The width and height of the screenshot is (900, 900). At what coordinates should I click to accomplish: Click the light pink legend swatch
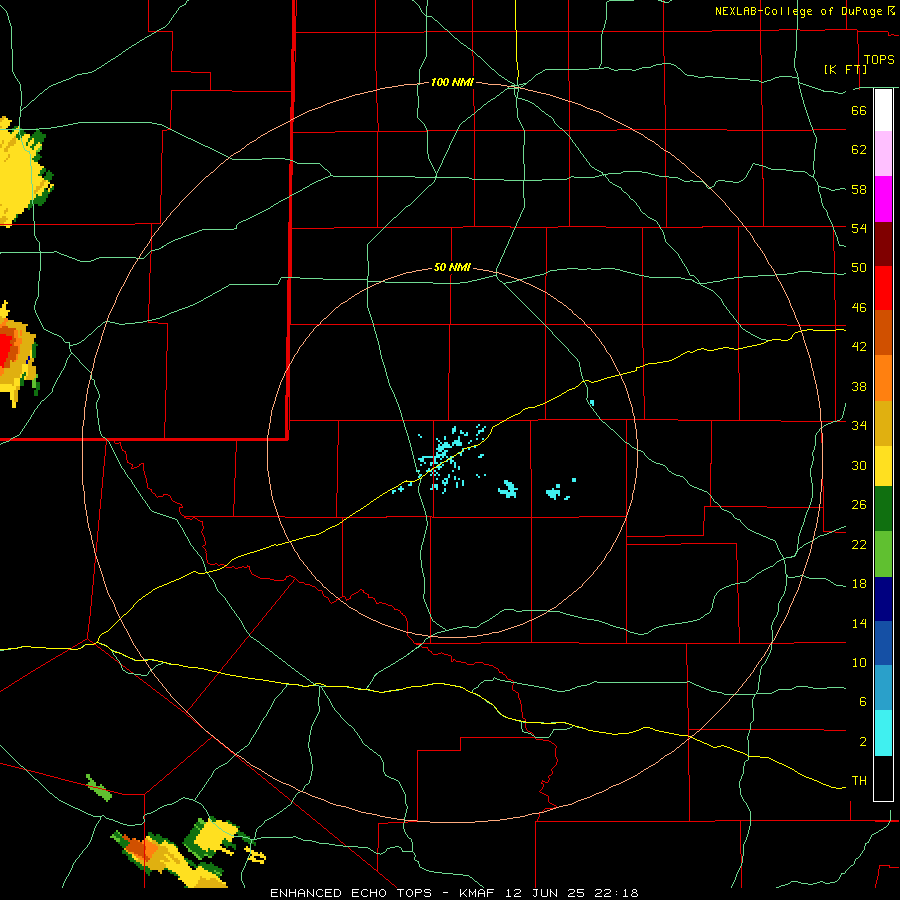coord(883,153)
